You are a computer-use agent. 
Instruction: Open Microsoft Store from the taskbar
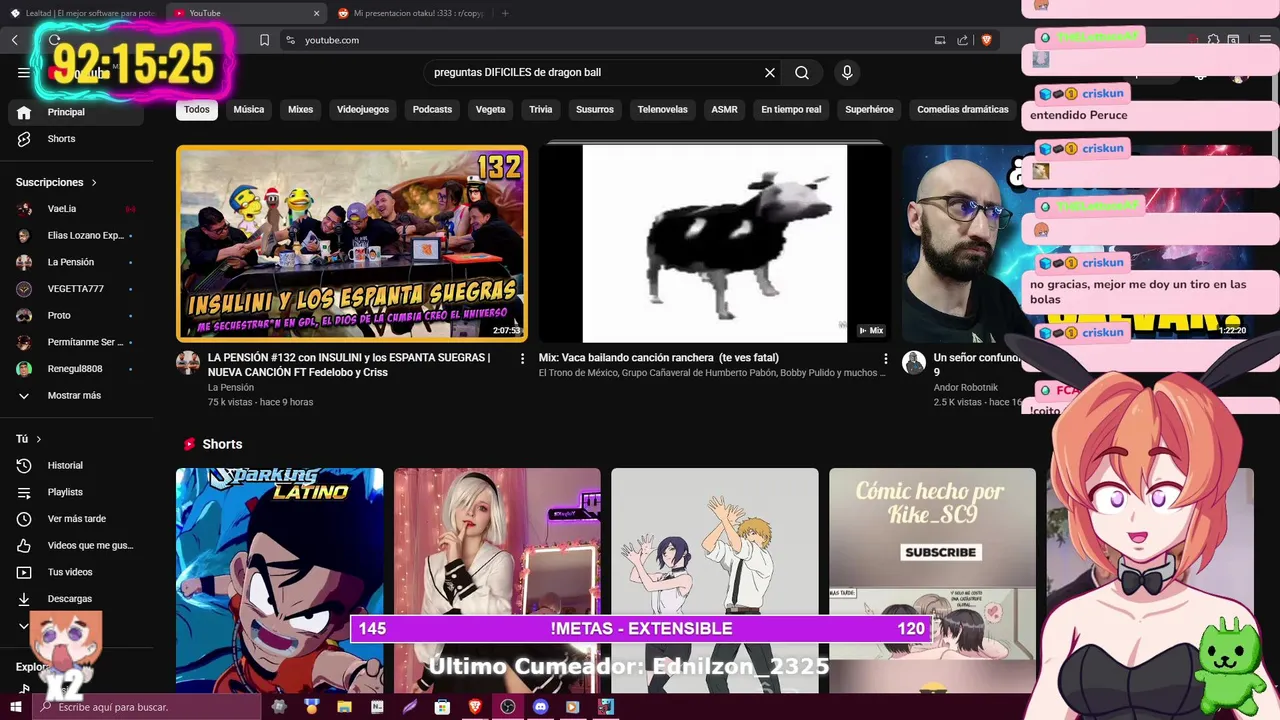(x=443, y=707)
